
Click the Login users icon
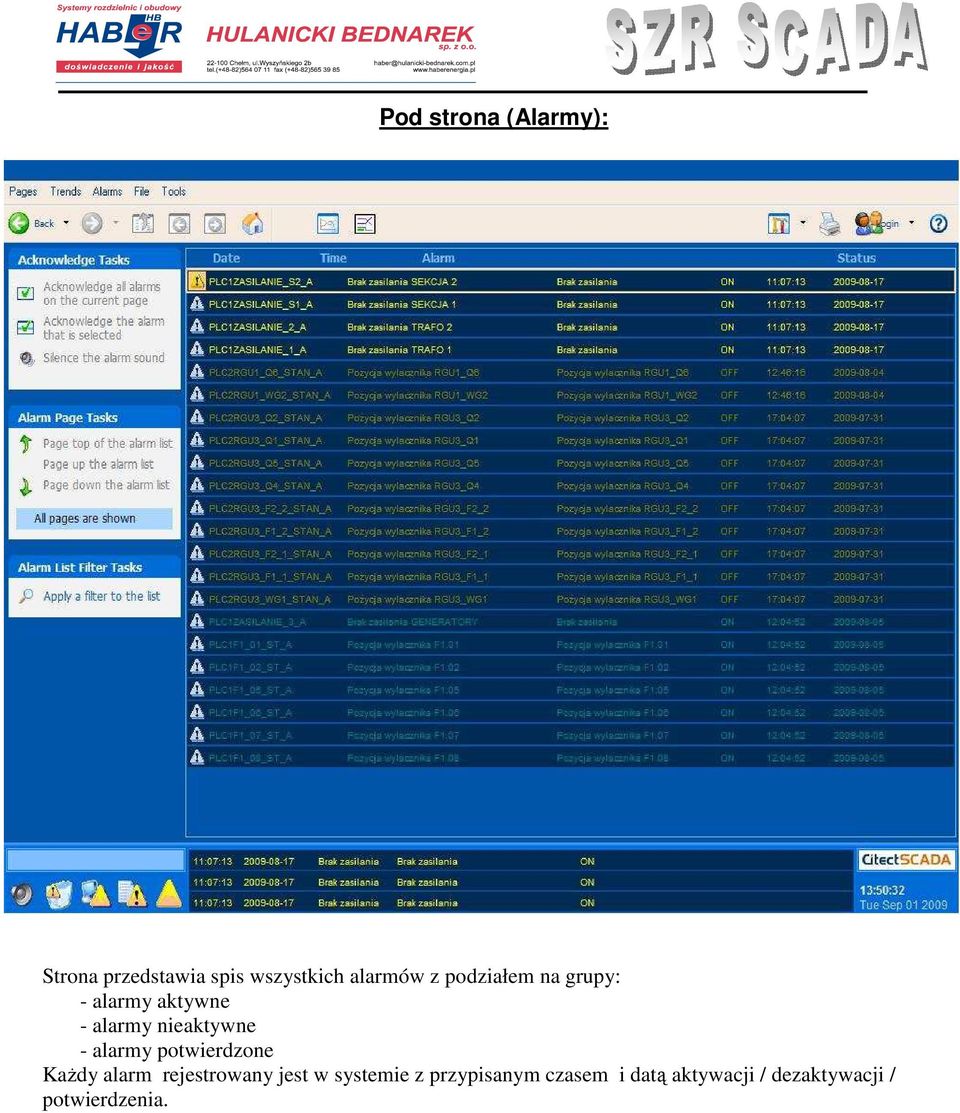tap(868, 224)
